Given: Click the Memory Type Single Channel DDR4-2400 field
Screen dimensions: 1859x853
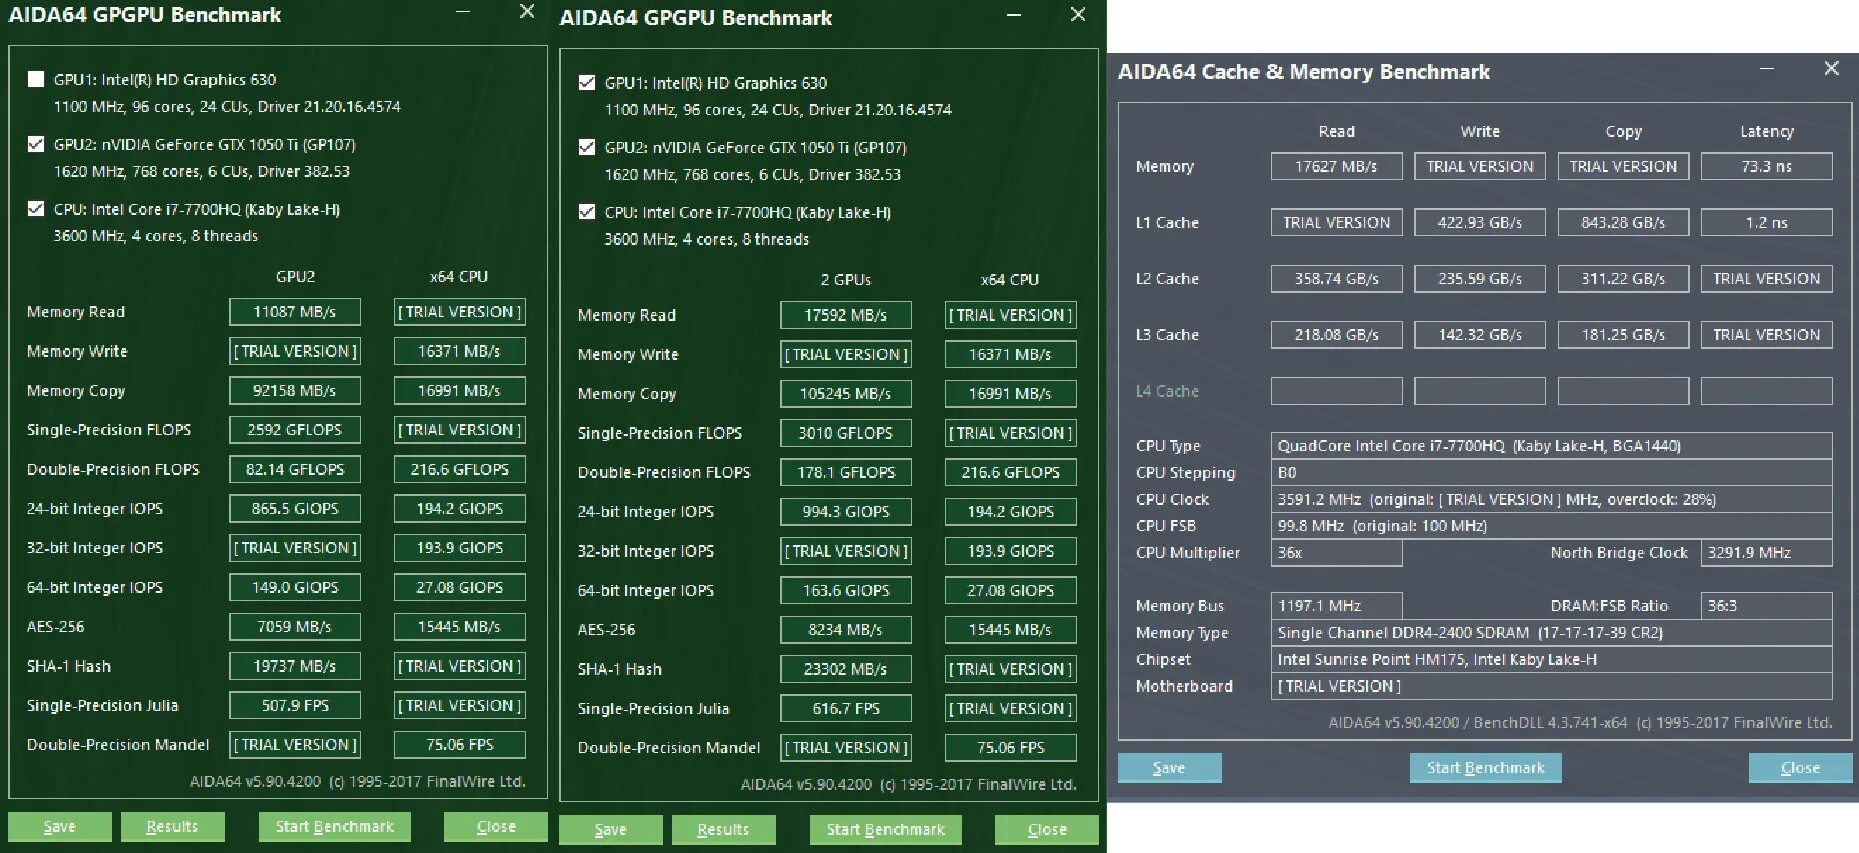Looking at the screenshot, I should (1552, 632).
